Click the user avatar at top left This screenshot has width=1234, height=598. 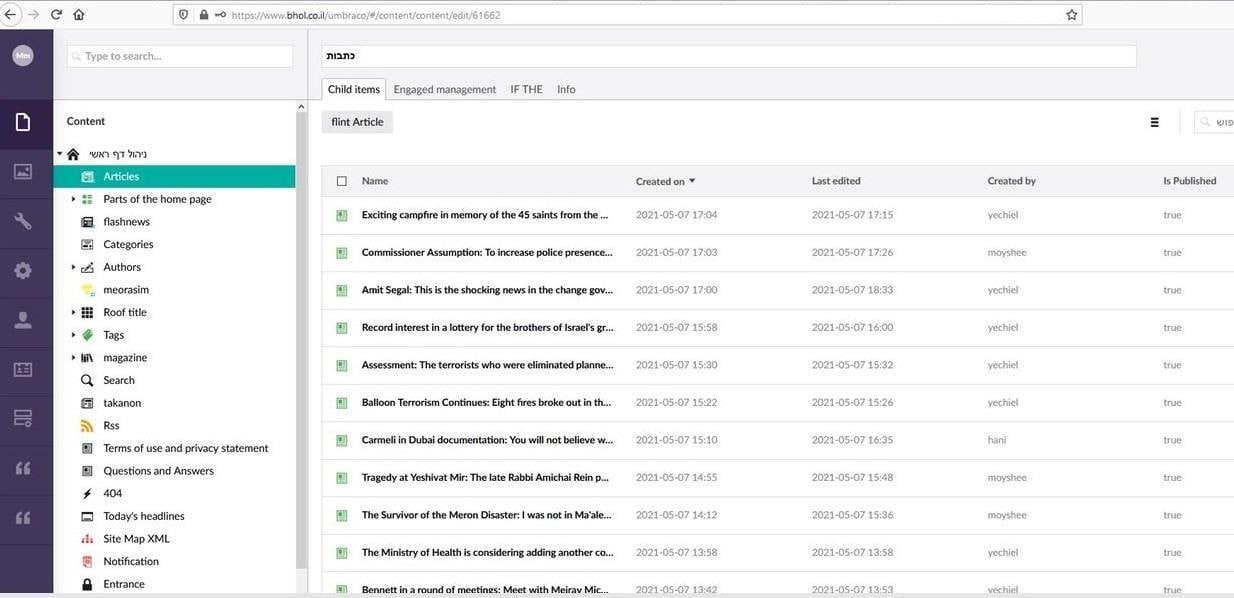pos(23,56)
